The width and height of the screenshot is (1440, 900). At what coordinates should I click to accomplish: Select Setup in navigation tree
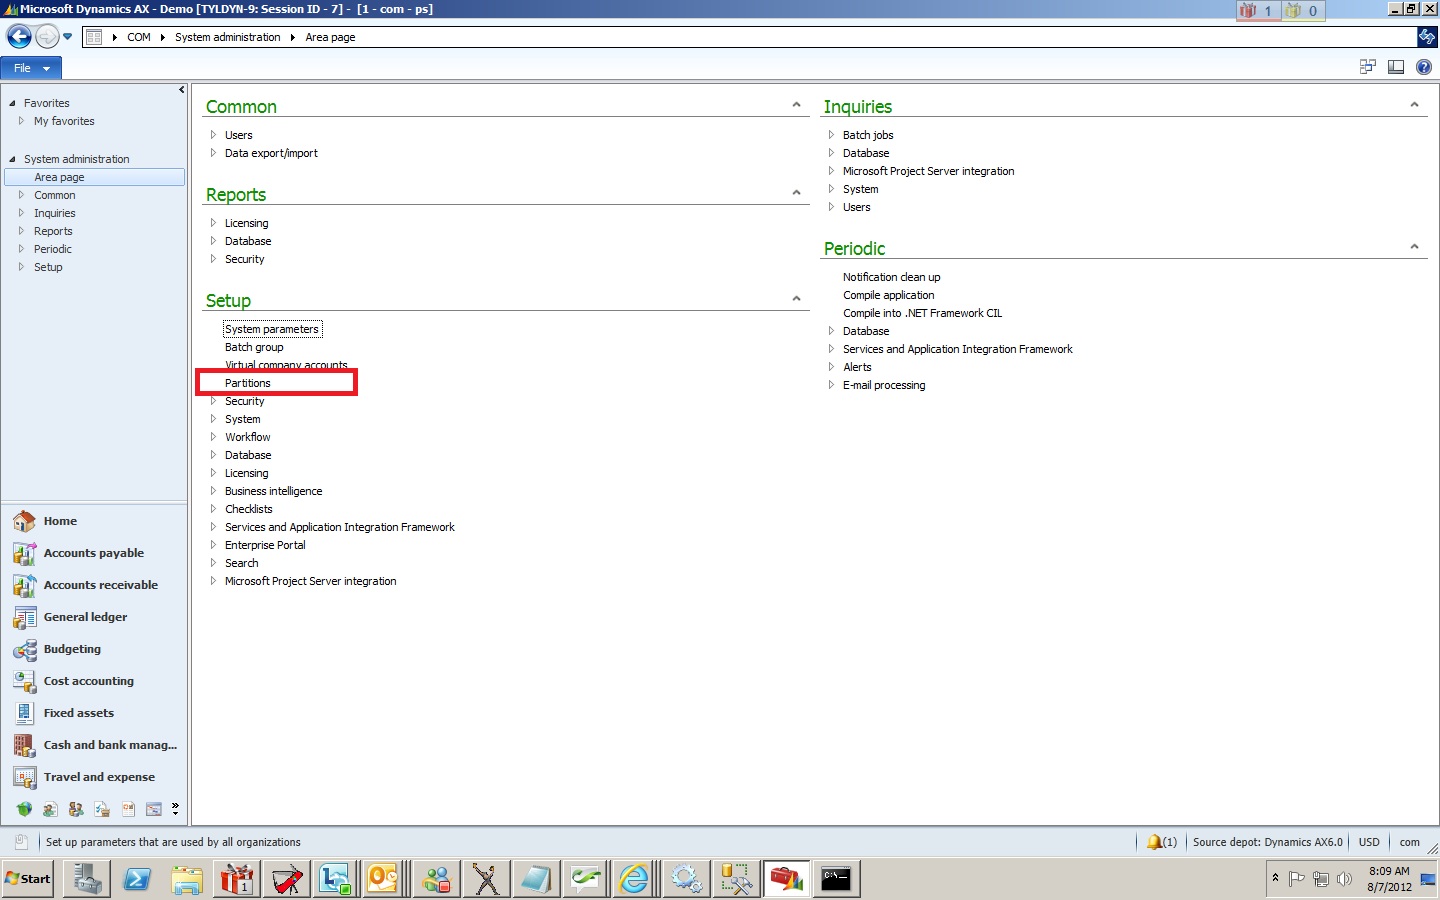pyautogui.click(x=48, y=267)
